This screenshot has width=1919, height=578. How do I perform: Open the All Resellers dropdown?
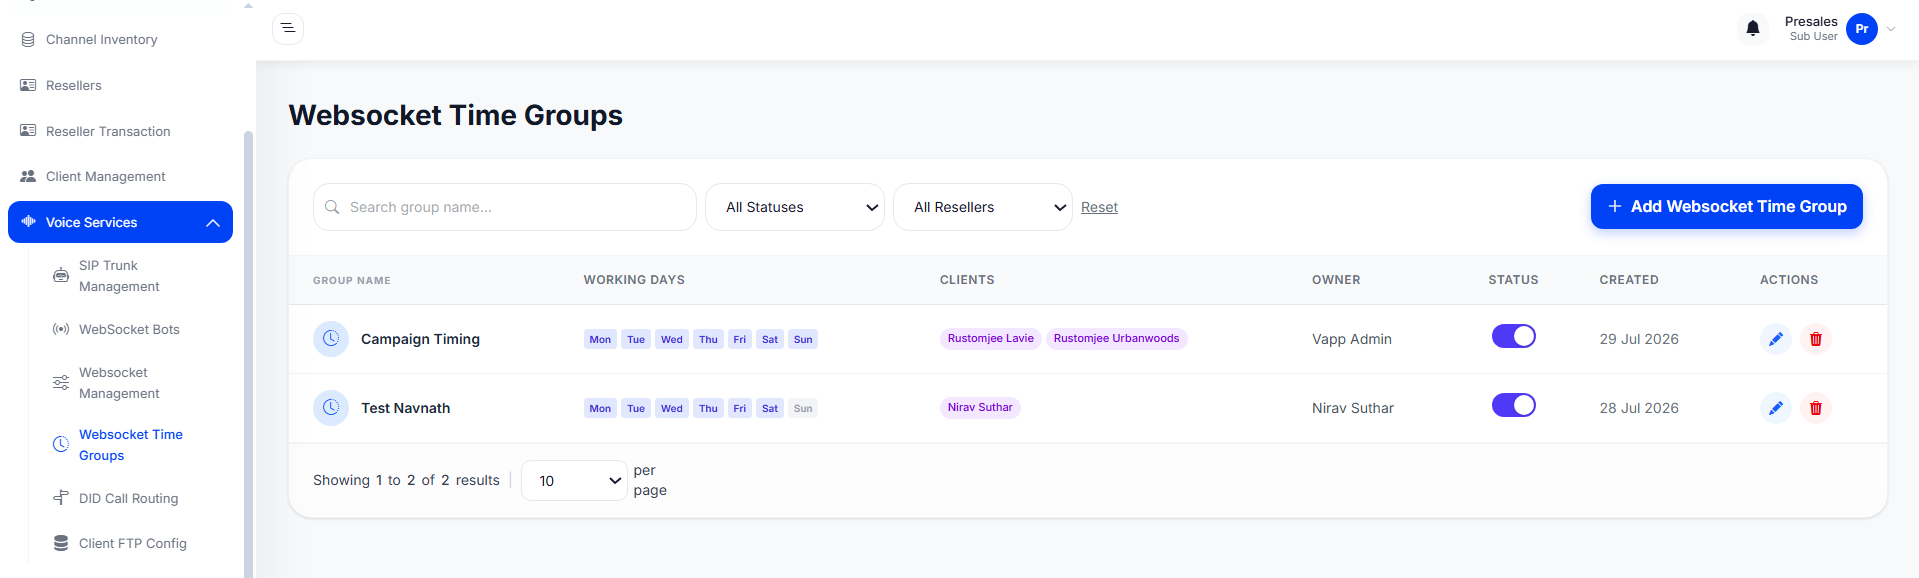click(983, 207)
